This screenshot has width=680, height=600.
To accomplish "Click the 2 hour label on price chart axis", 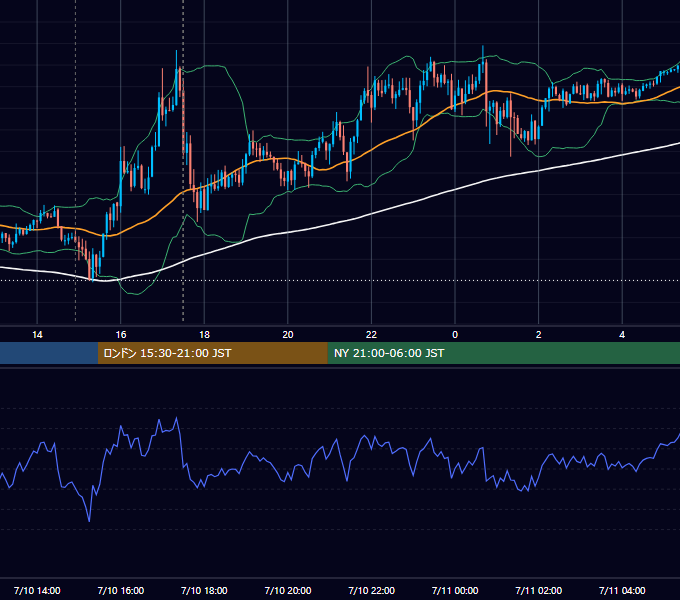I will [x=539, y=335].
